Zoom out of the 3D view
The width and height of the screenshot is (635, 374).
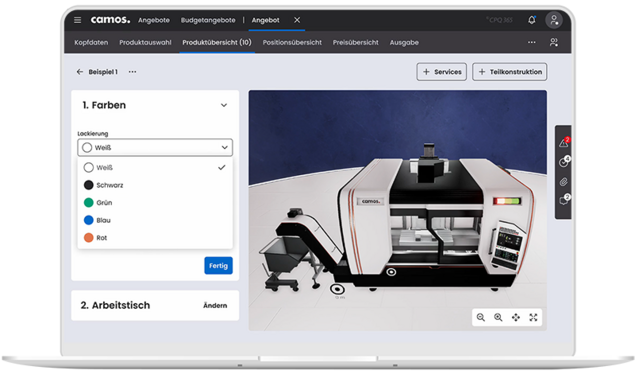pos(481,317)
